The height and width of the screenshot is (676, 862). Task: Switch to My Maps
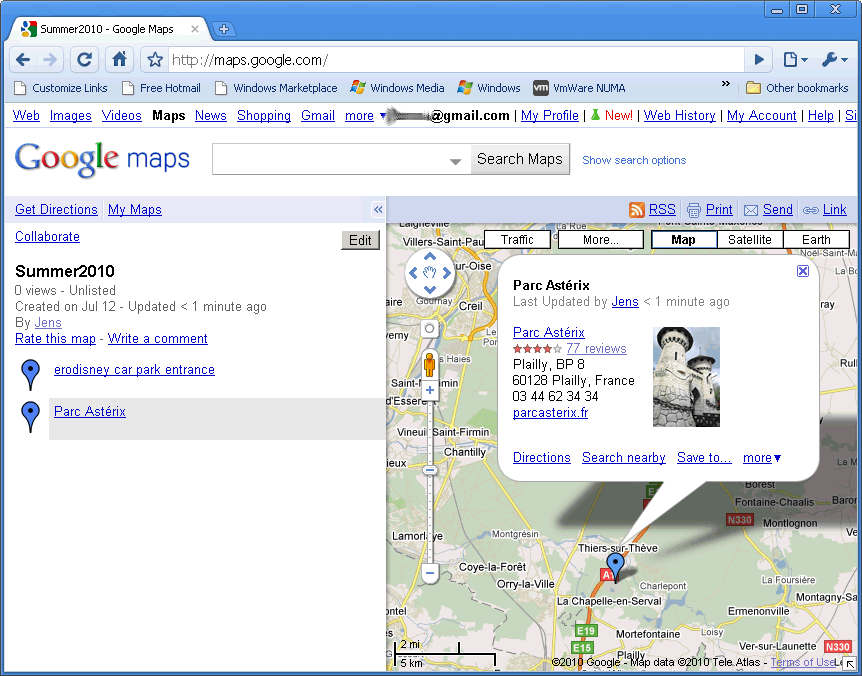pyautogui.click(x=135, y=209)
